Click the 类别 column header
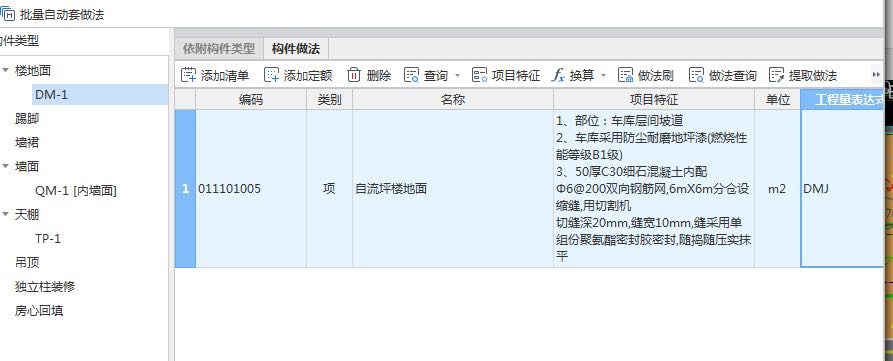Image resolution: width=893 pixels, height=361 pixels. (329, 100)
